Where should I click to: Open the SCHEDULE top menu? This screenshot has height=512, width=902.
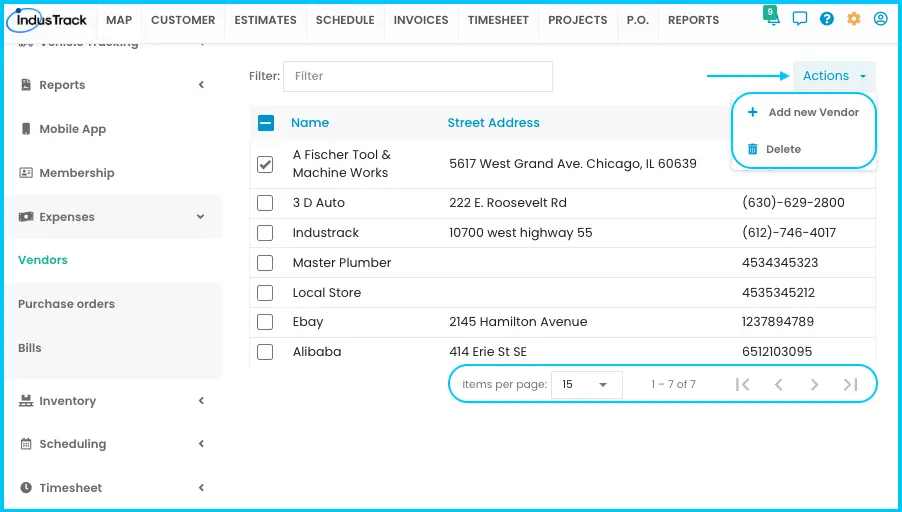[x=345, y=20]
